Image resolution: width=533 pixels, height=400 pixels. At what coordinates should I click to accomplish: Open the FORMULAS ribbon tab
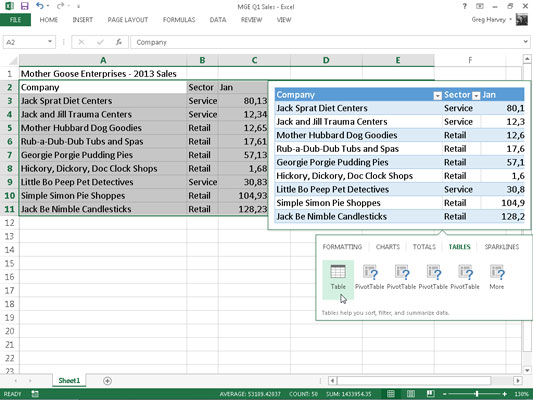(179, 20)
